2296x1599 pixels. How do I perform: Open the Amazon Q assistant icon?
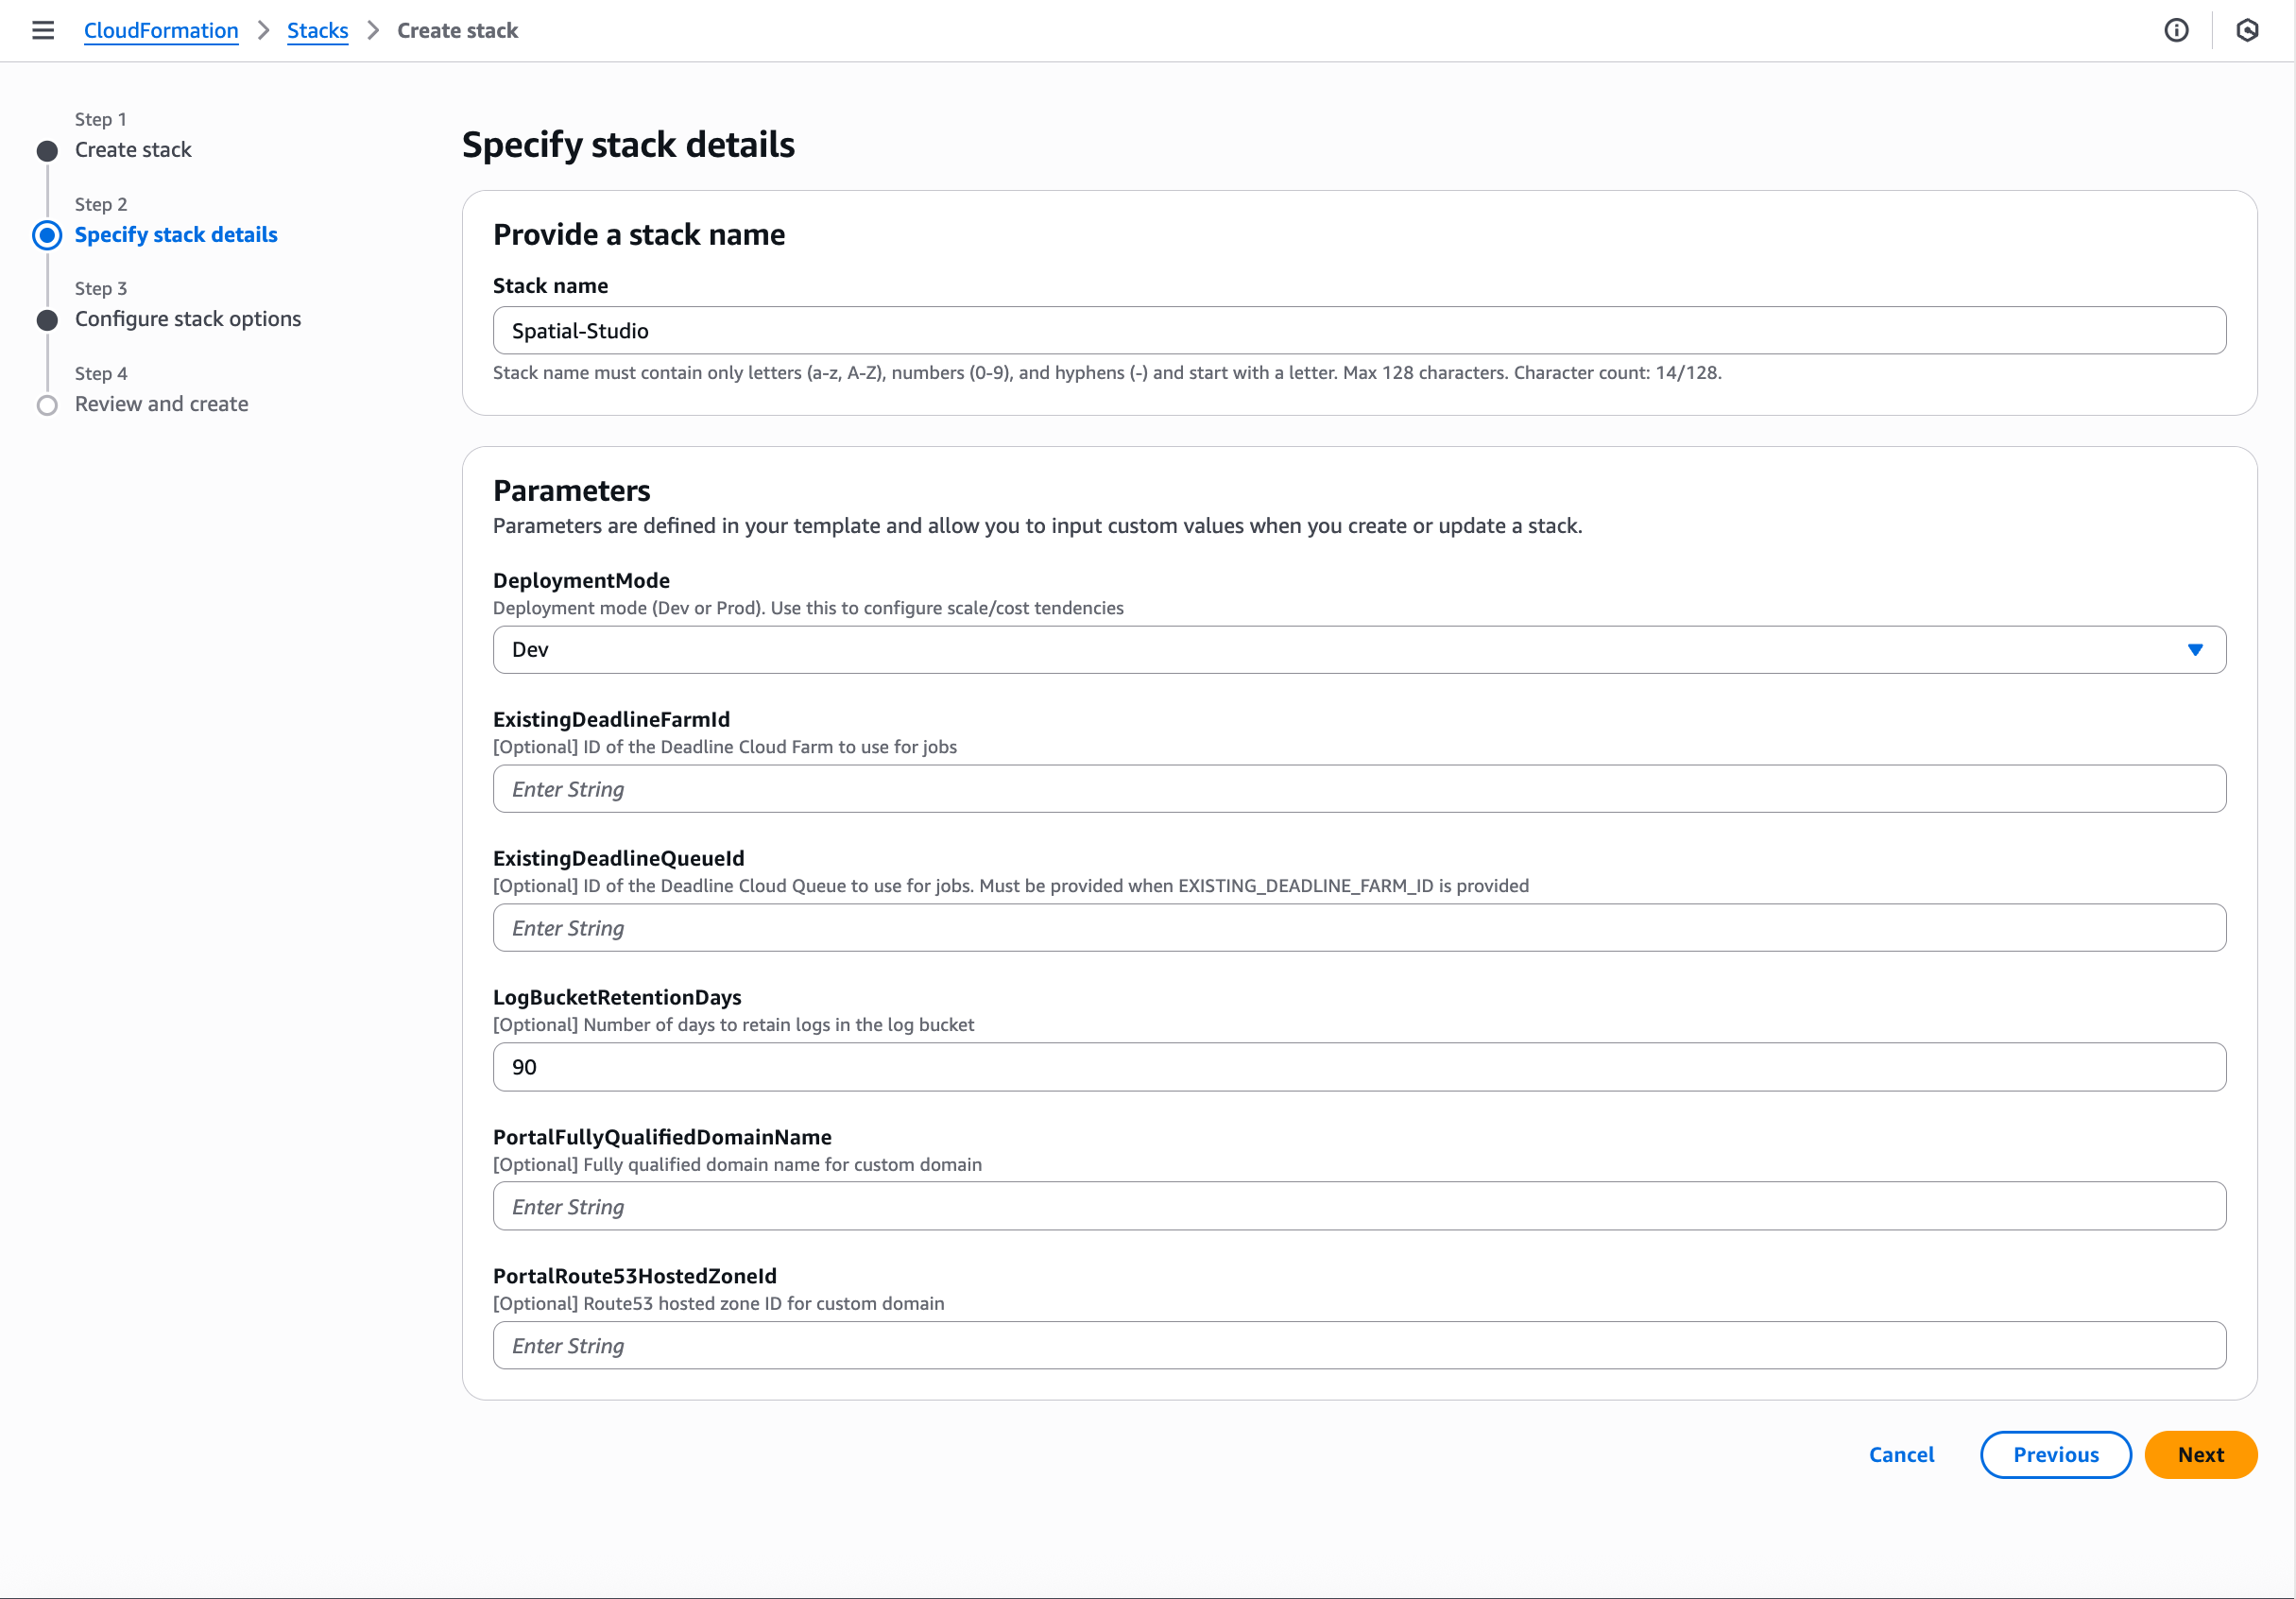(x=2247, y=30)
